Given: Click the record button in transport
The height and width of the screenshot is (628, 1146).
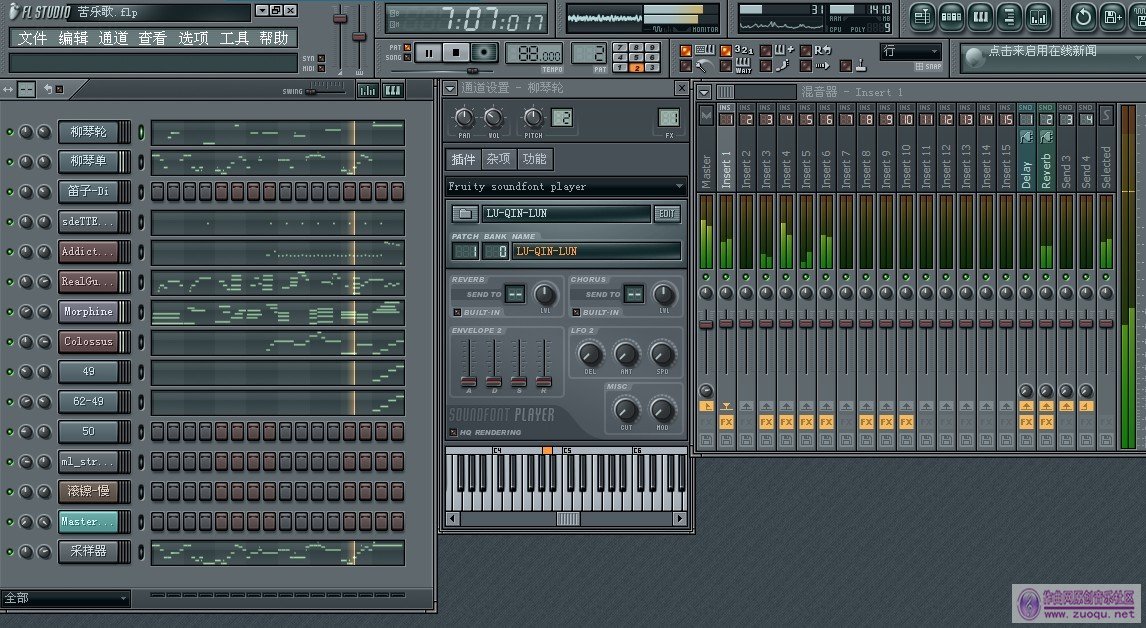Looking at the screenshot, I should click(x=484, y=53).
